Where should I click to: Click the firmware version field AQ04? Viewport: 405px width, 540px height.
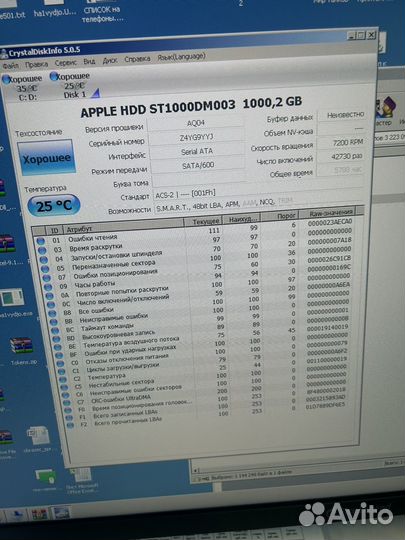pyautogui.click(x=196, y=123)
